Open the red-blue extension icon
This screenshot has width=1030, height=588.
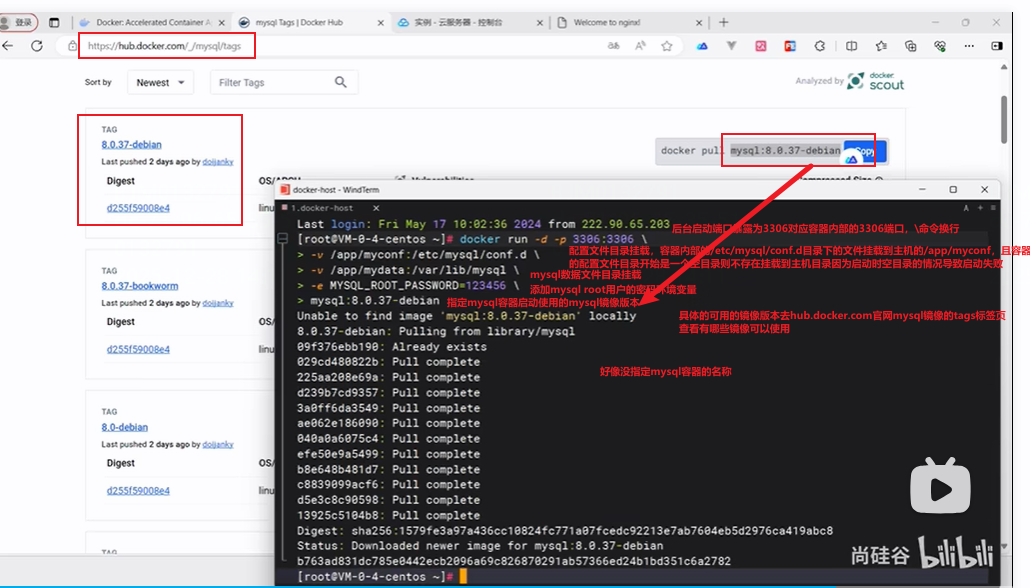(x=790, y=46)
